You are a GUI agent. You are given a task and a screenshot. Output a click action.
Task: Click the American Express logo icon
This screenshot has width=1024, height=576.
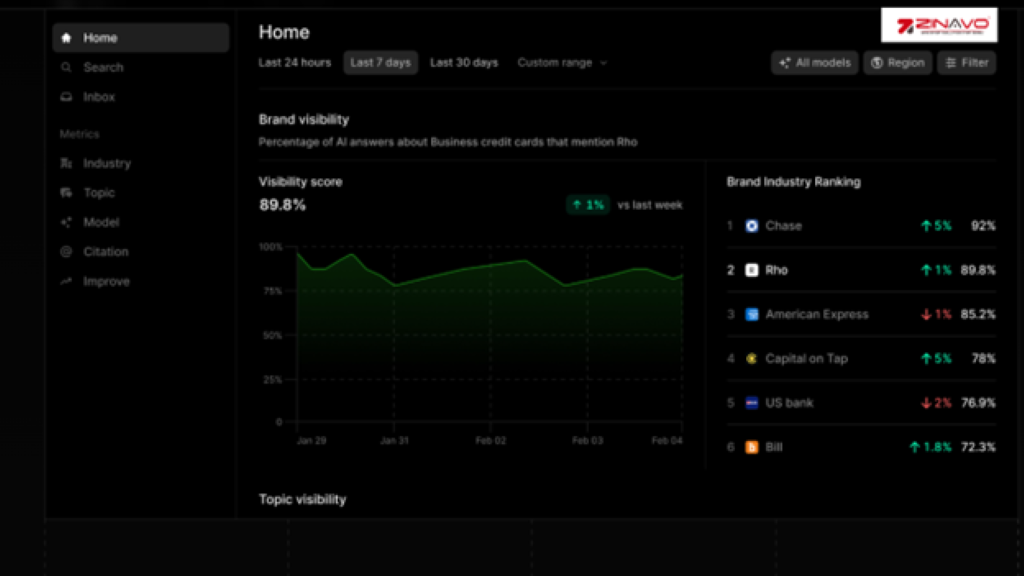point(752,314)
